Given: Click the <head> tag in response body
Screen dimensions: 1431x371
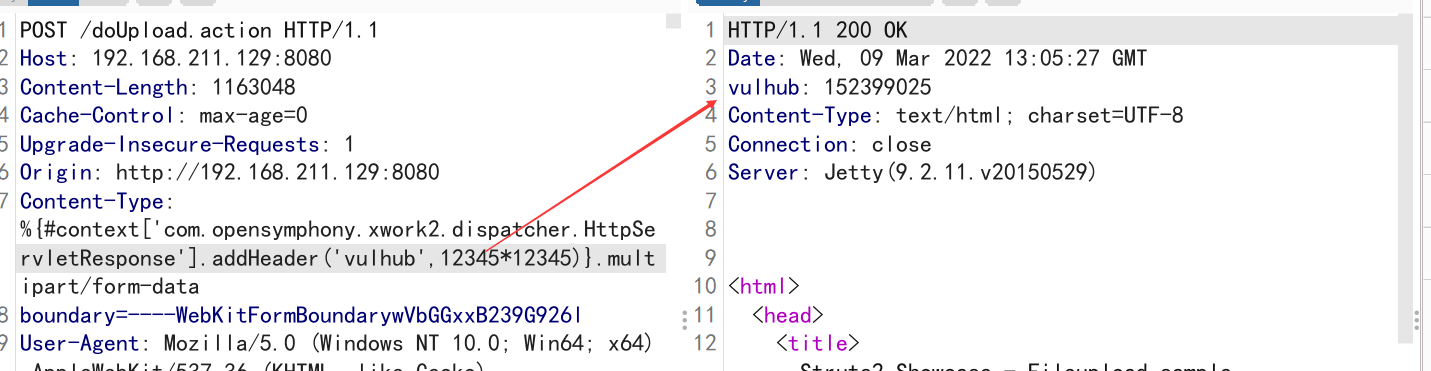Looking at the screenshot, I should [x=787, y=316].
